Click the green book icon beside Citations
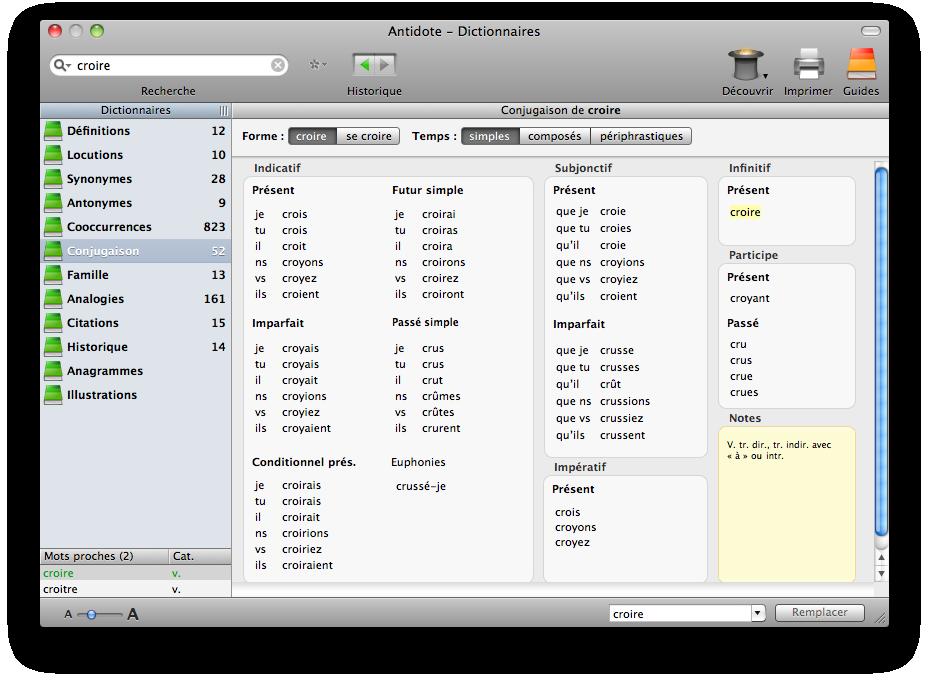 pyautogui.click(x=53, y=323)
